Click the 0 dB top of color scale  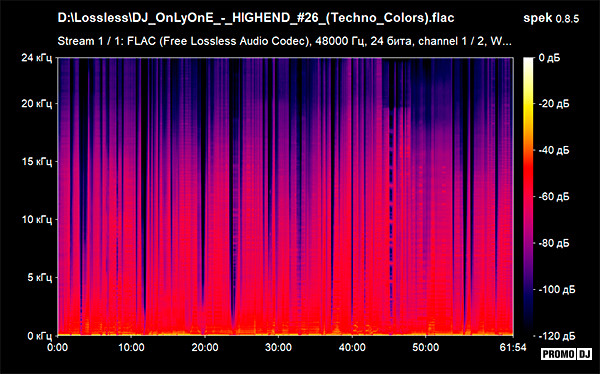click(x=549, y=58)
